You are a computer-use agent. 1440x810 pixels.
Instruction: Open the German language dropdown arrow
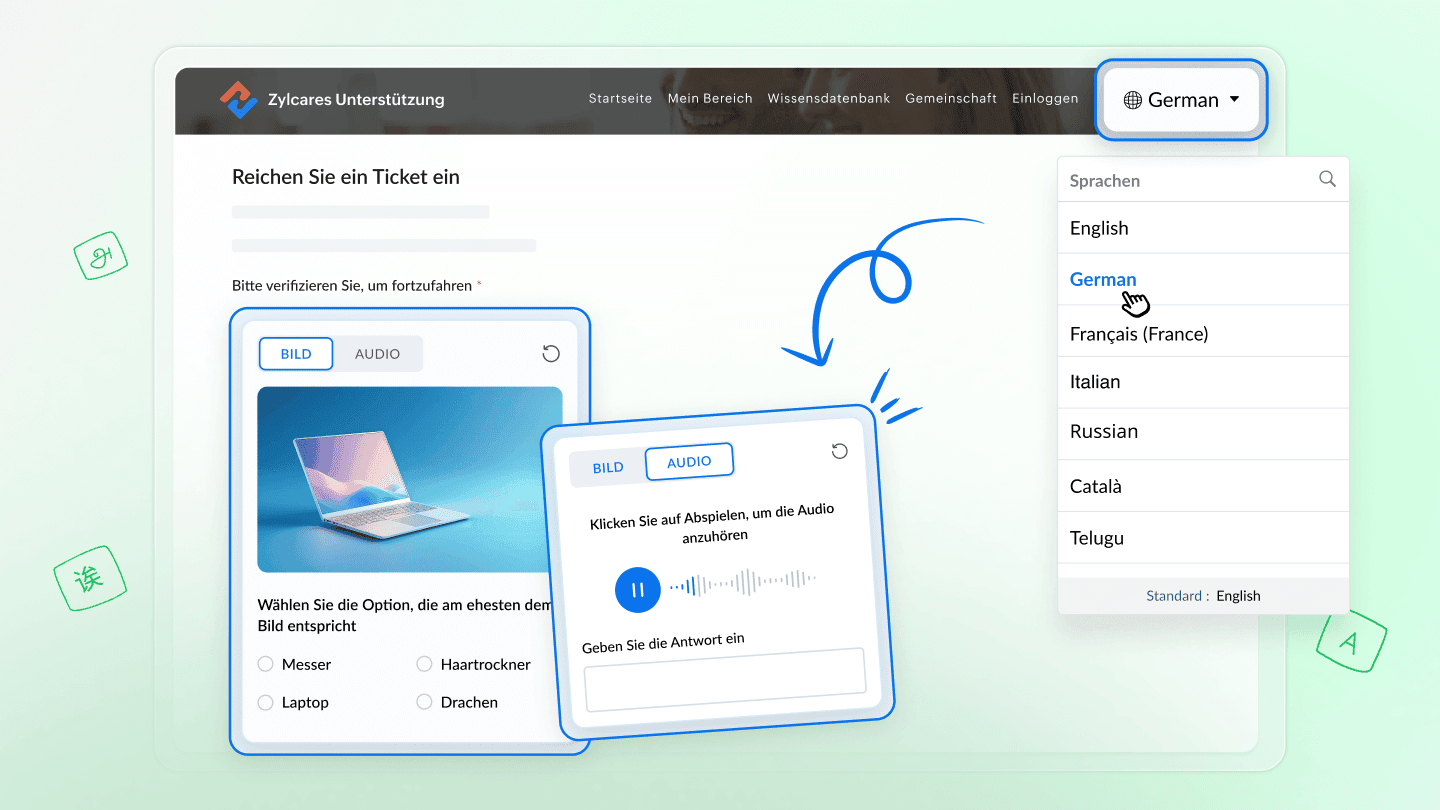click(1234, 99)
